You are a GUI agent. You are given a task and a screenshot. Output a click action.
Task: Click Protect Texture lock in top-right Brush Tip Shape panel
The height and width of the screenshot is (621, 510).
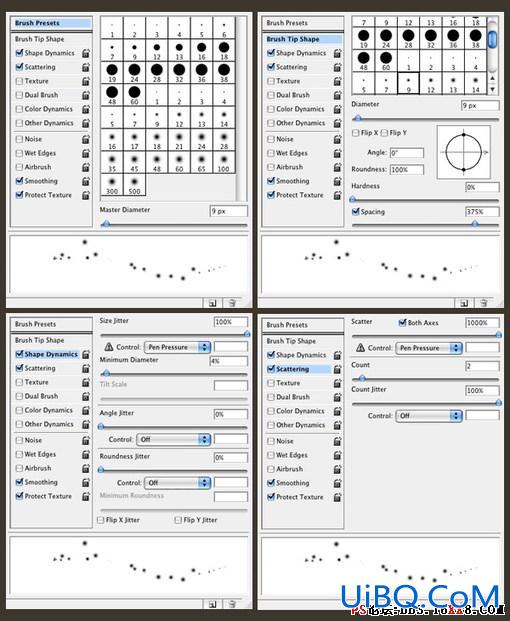tap(337, 195)
